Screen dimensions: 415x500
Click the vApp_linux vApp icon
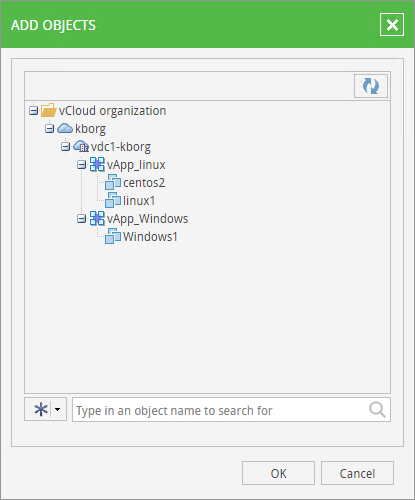(97, 164)
